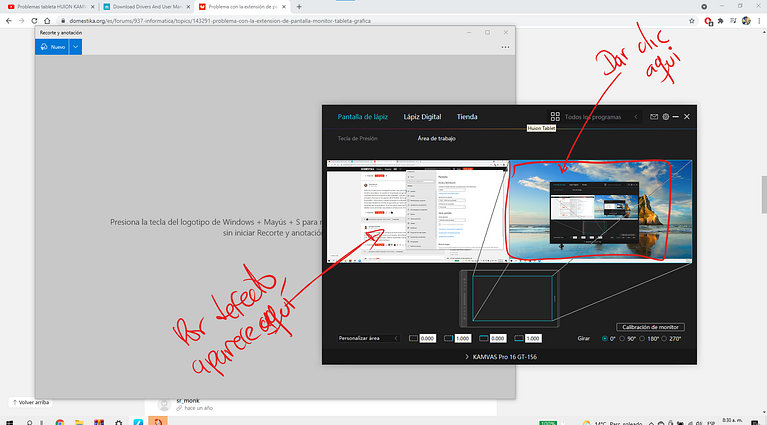Select the 180° rotation radio button
The image size is (767, 425).
click(x=642, y=338)
